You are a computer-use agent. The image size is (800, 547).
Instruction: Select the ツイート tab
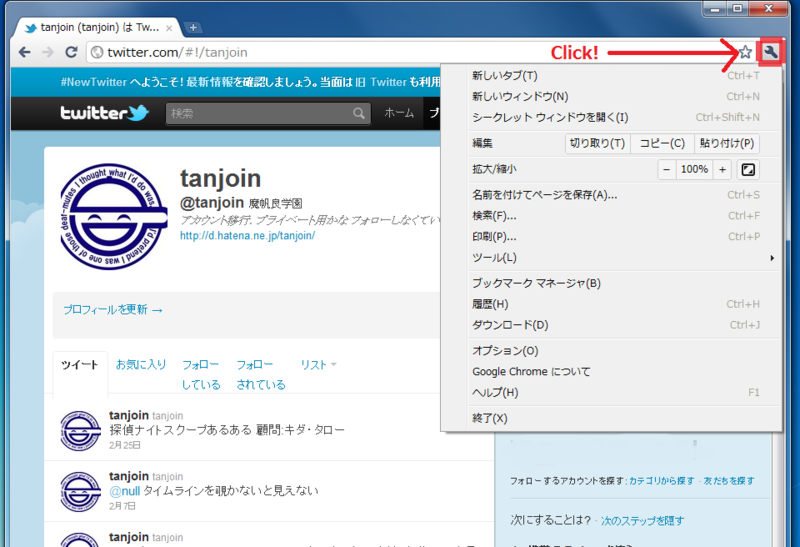tap(80, 365)
